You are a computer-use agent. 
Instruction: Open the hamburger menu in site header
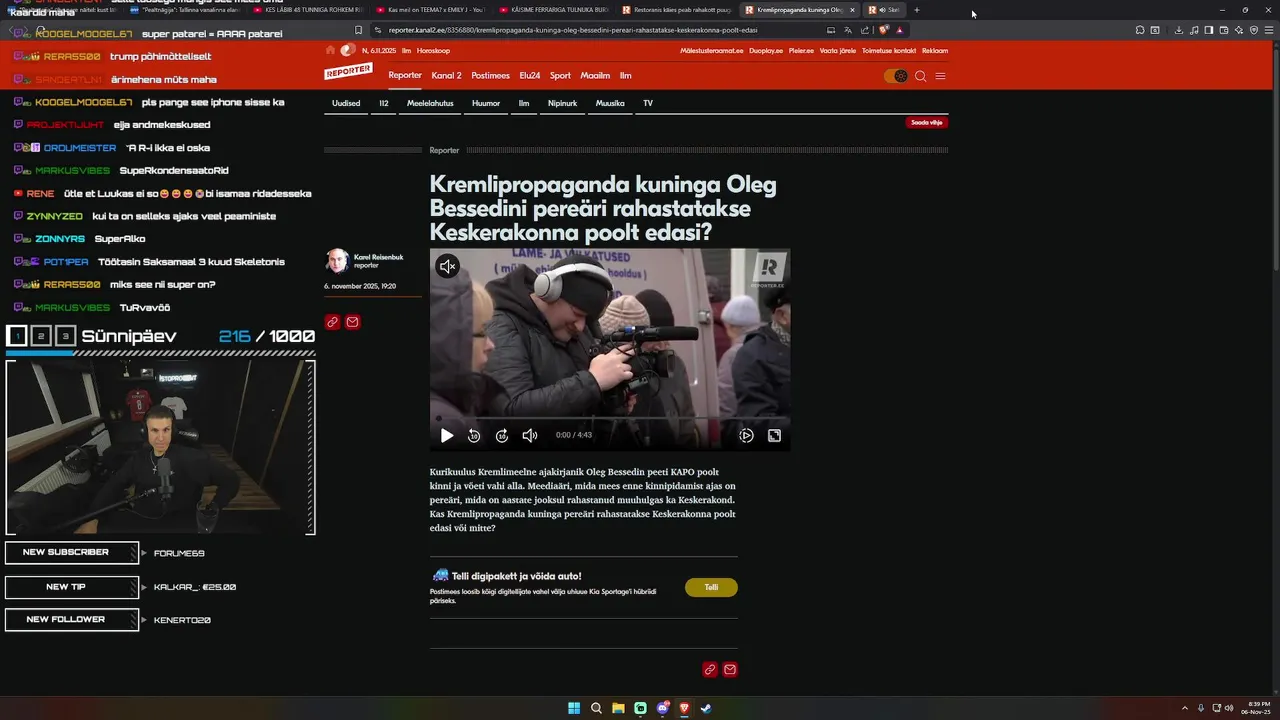[x=940, y=76]
